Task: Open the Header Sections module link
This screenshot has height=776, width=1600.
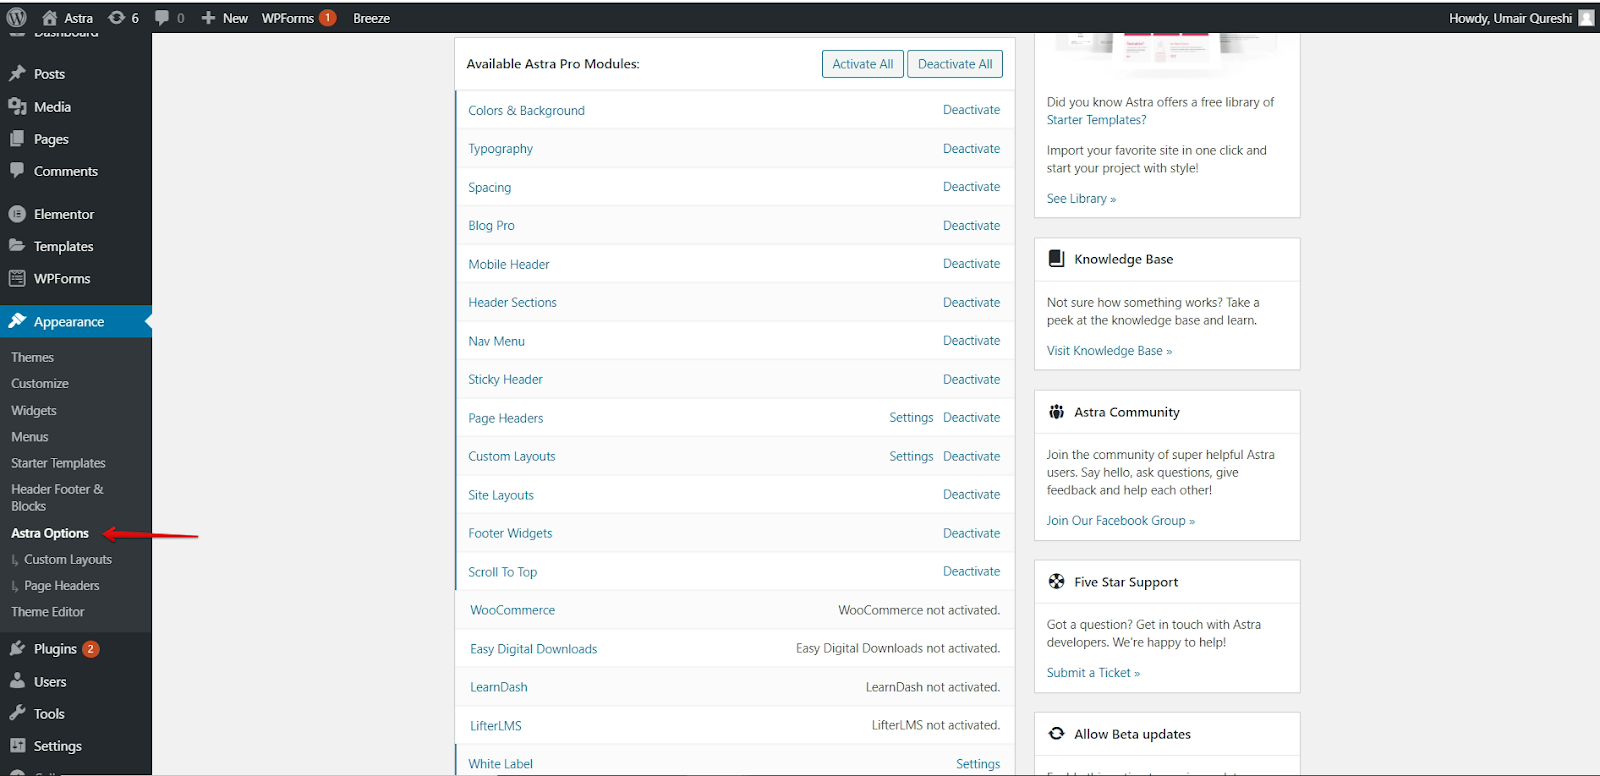Action: coord(512,303)
